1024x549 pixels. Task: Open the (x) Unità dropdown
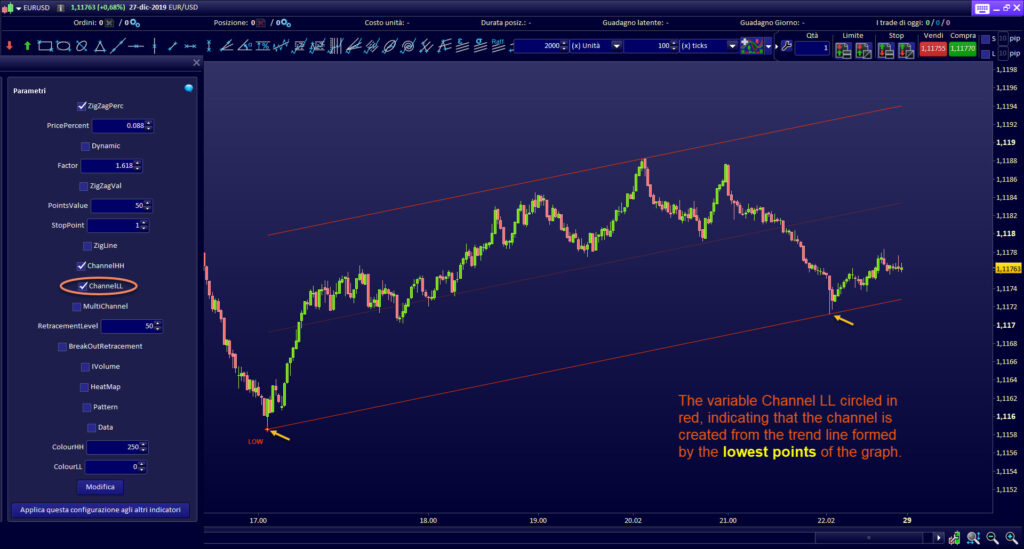click(616, 46)
